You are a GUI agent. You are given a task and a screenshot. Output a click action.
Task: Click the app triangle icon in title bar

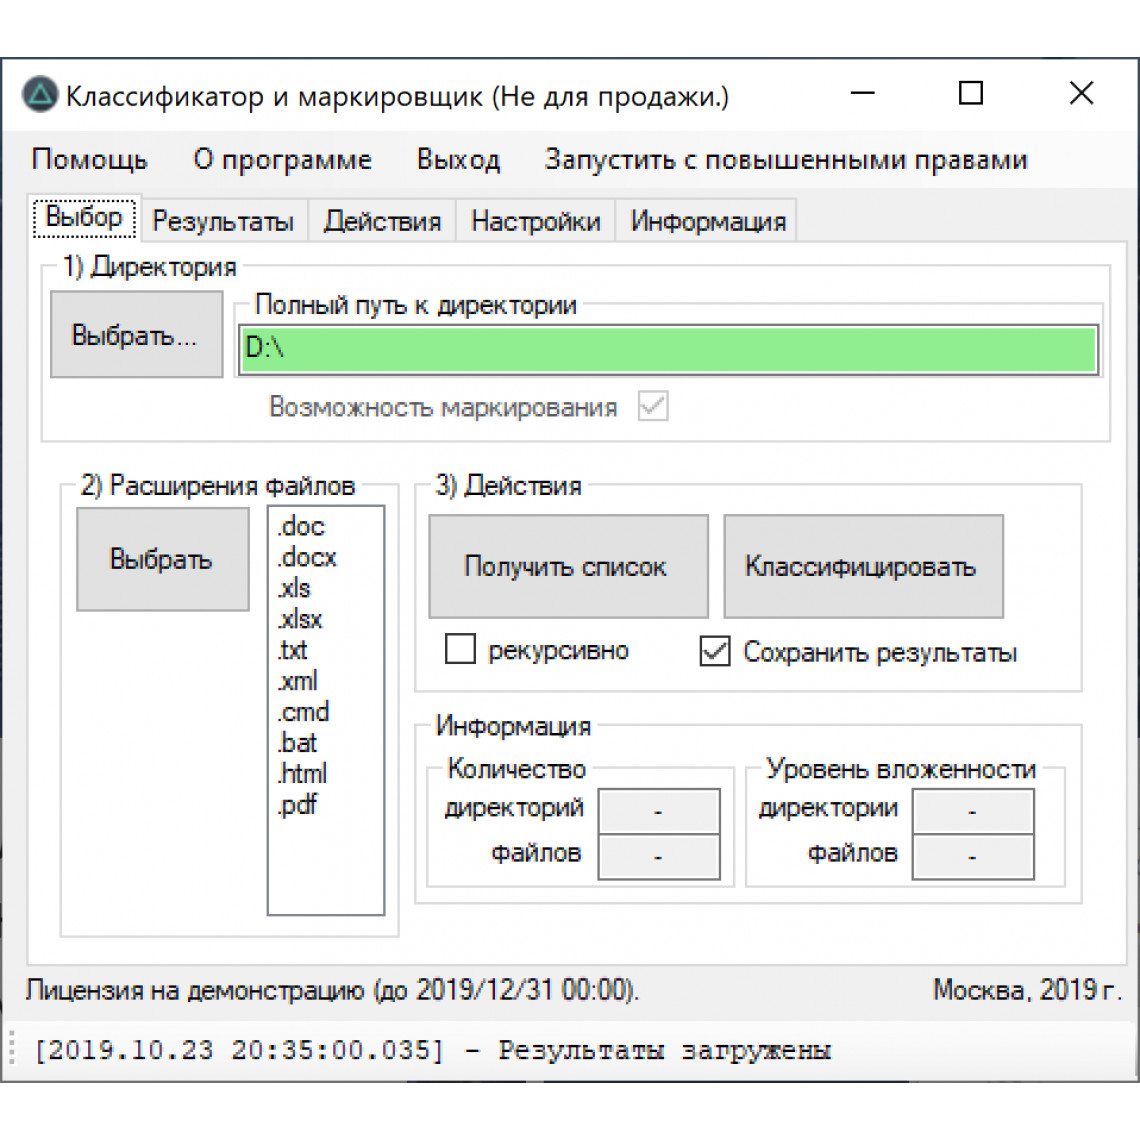pos(40,95)
